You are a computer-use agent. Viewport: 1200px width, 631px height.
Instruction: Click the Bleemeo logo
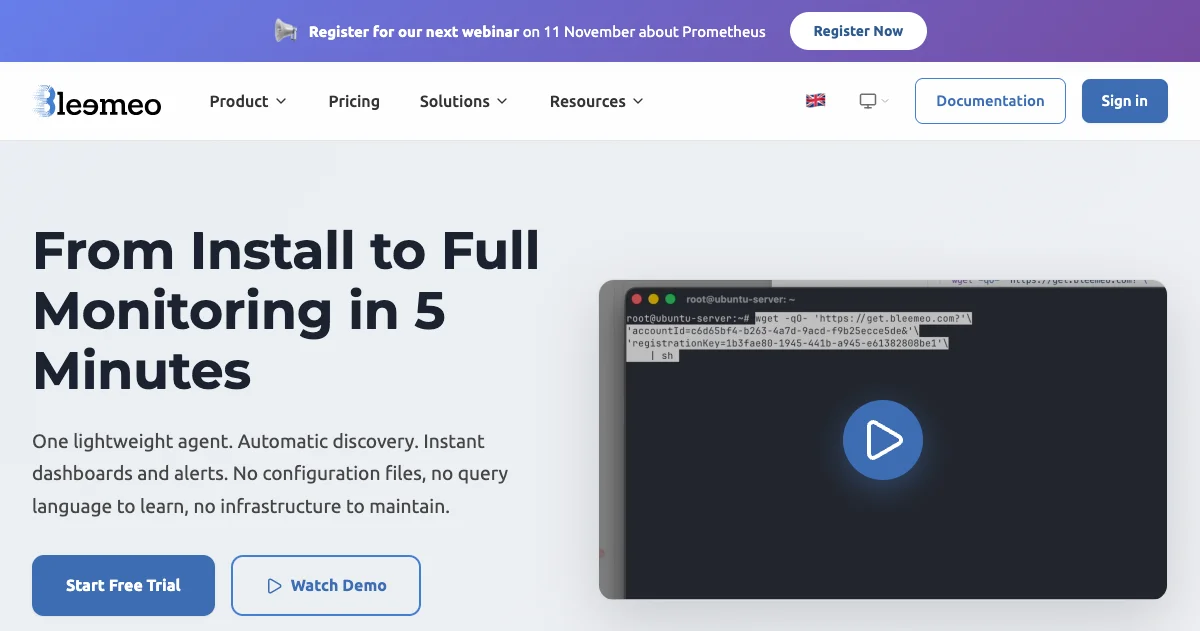(x=97, y=101)
